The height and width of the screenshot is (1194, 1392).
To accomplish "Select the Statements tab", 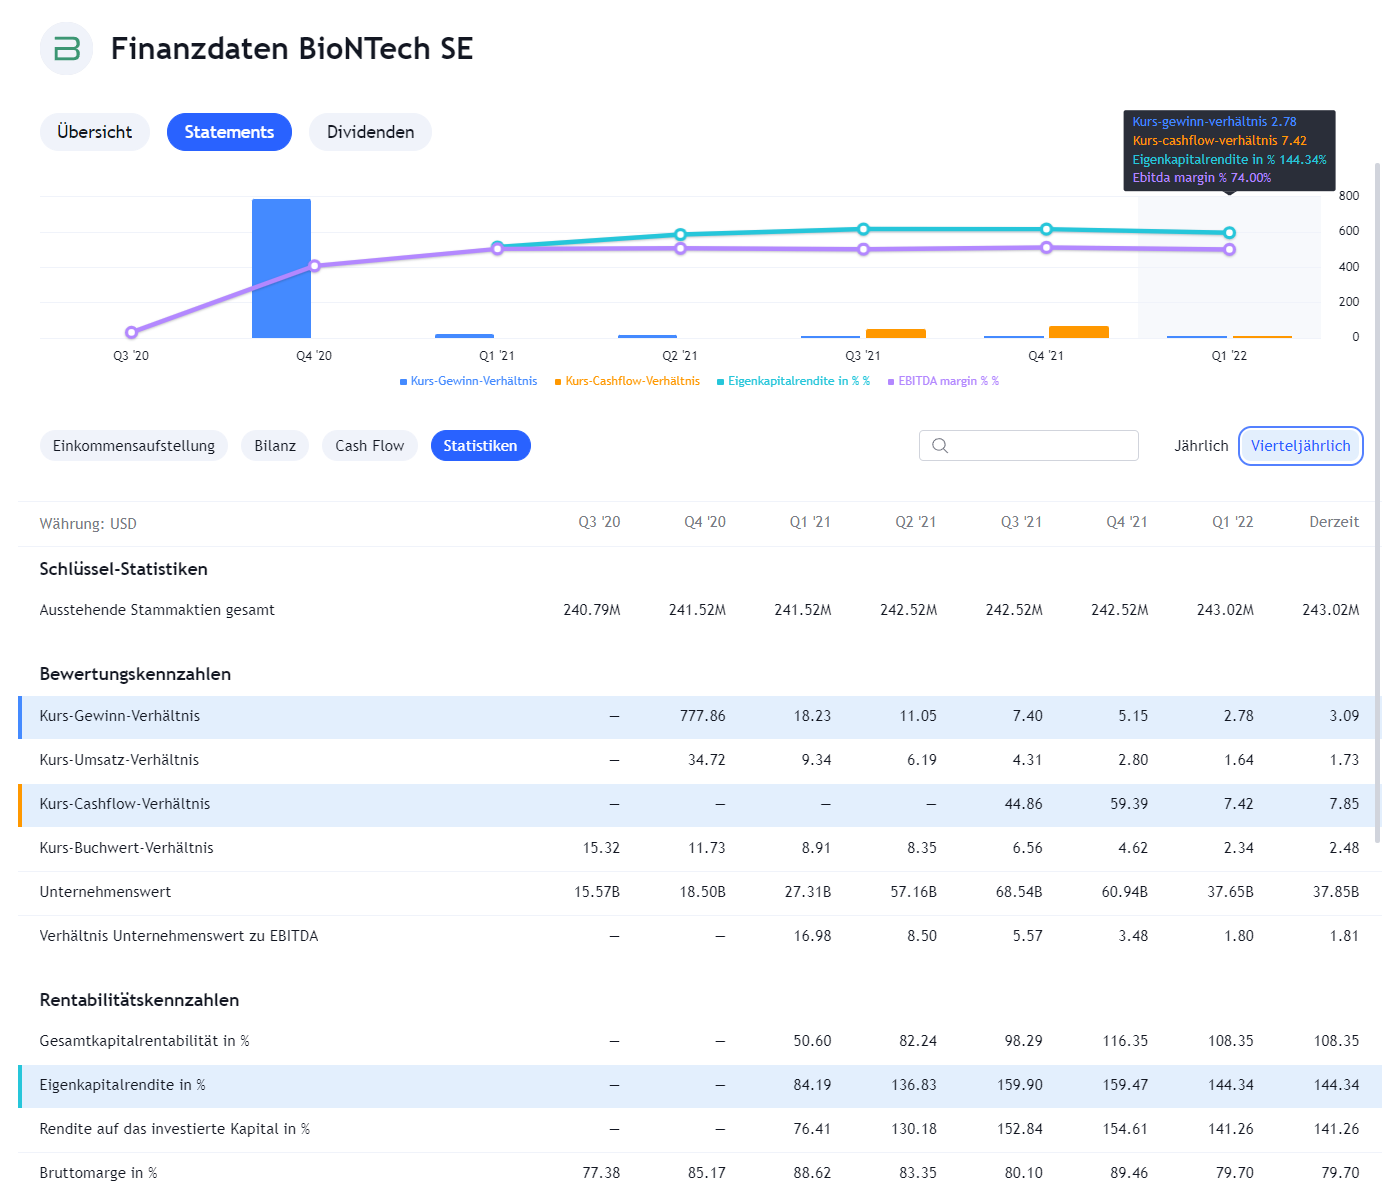I will 229,132.
